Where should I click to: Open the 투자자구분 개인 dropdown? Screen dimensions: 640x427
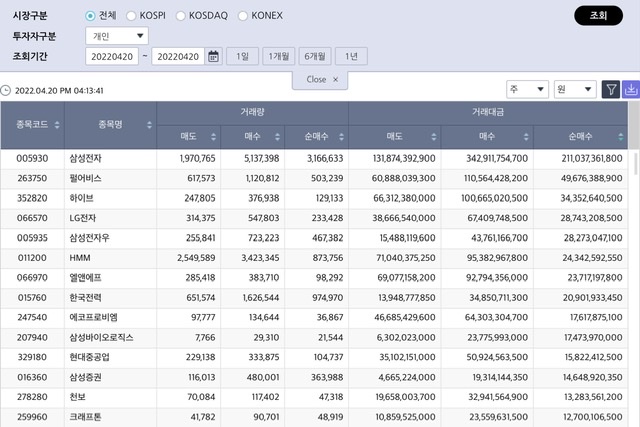coord(117,36)
